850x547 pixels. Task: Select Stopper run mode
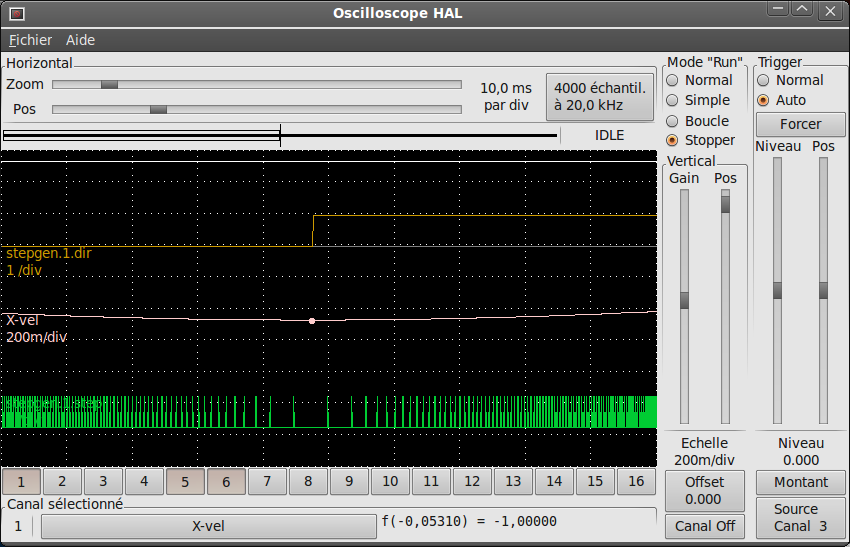click(x=701, y=140)
